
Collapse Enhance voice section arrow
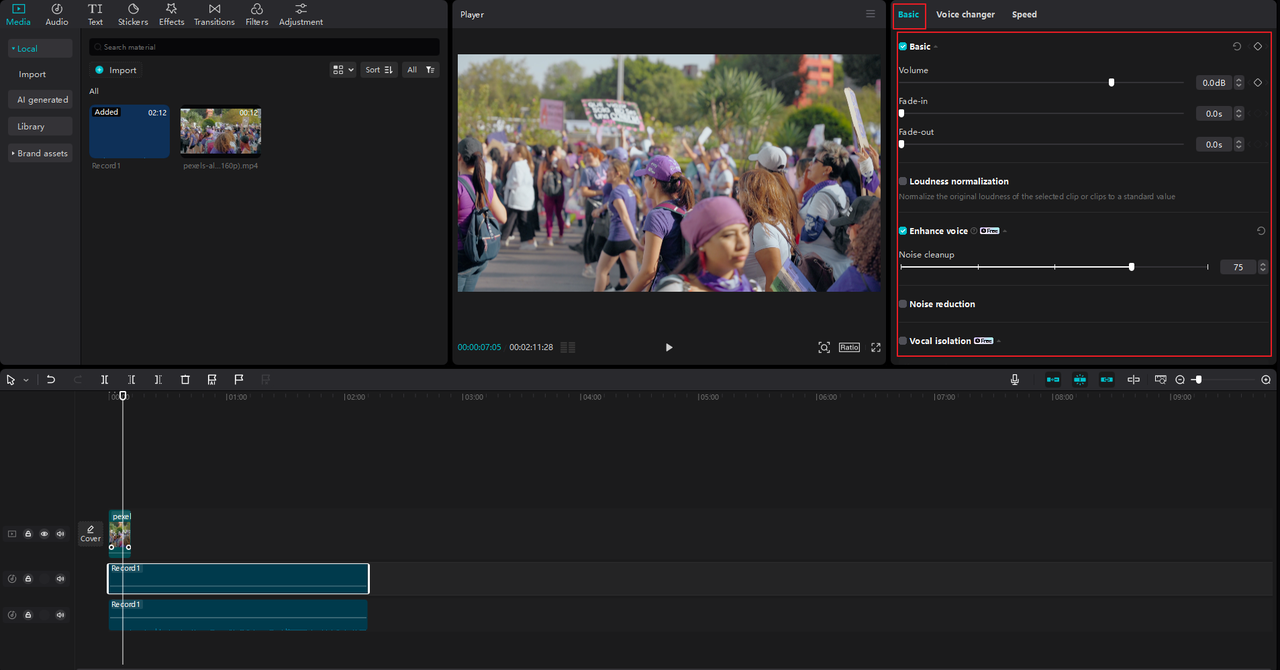pos(1004,231)
